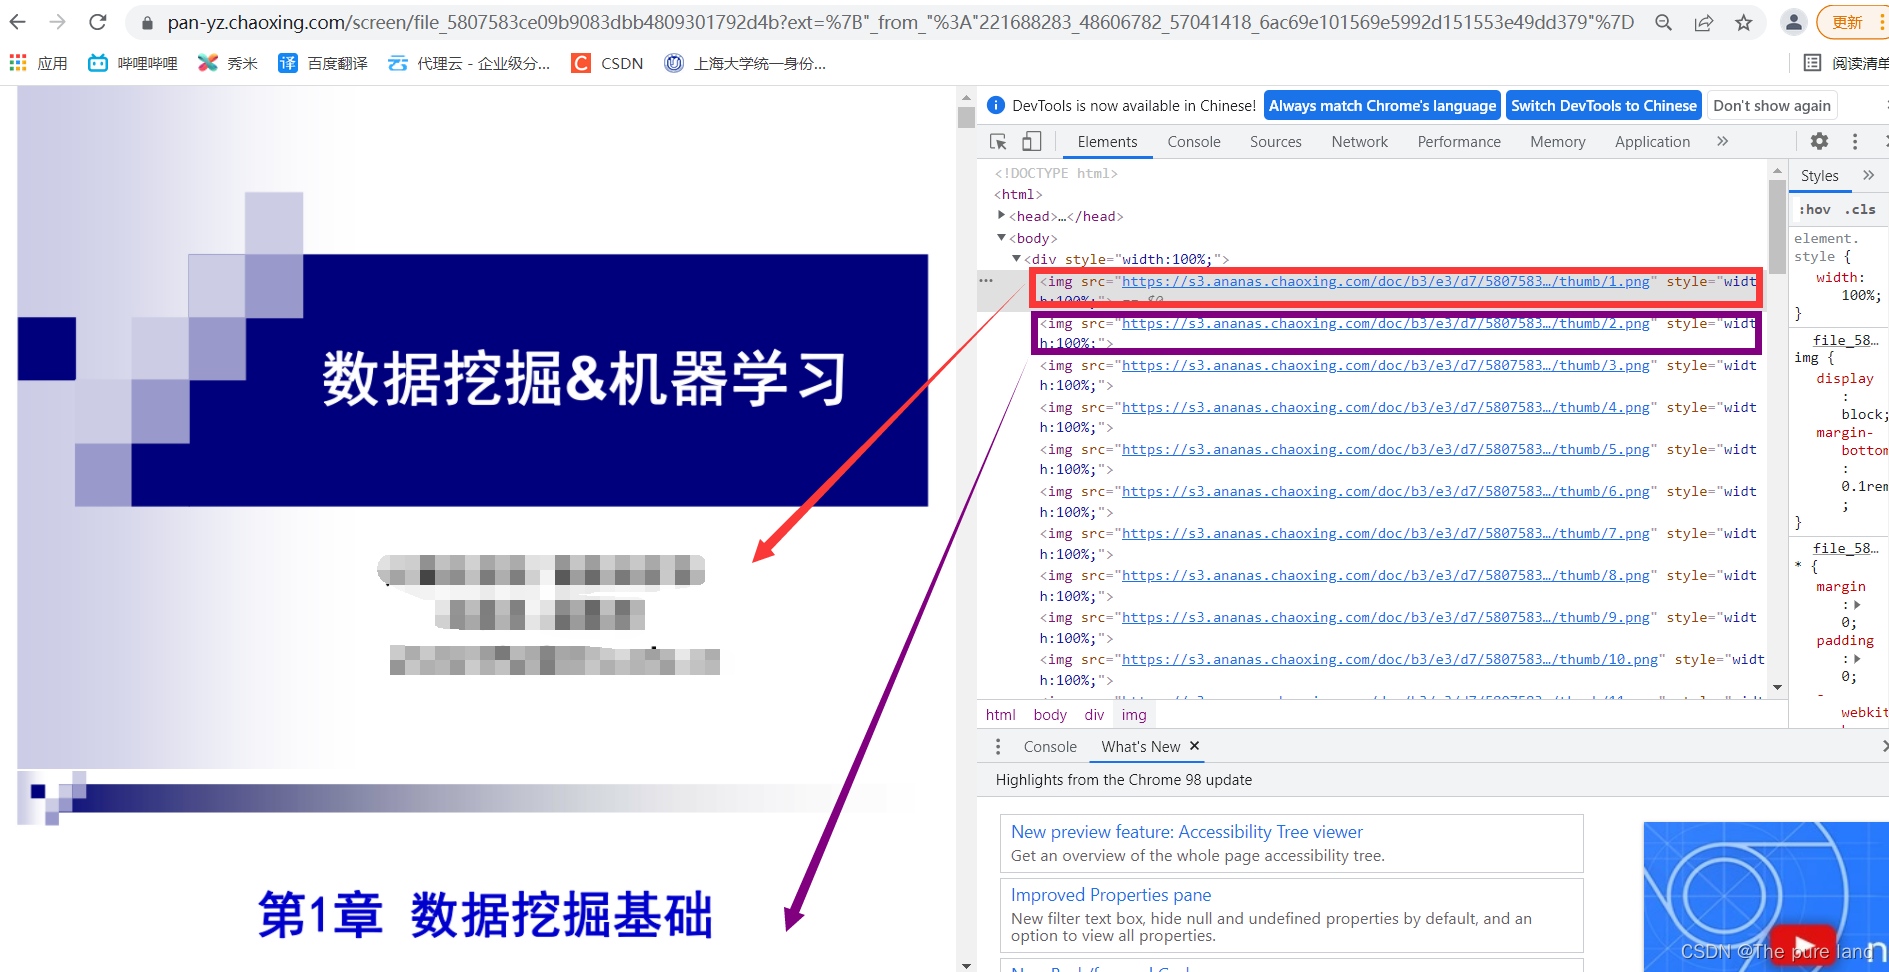Open DevTools settings gear
The image size is (1889, 972).
(x=1819, y=142)
